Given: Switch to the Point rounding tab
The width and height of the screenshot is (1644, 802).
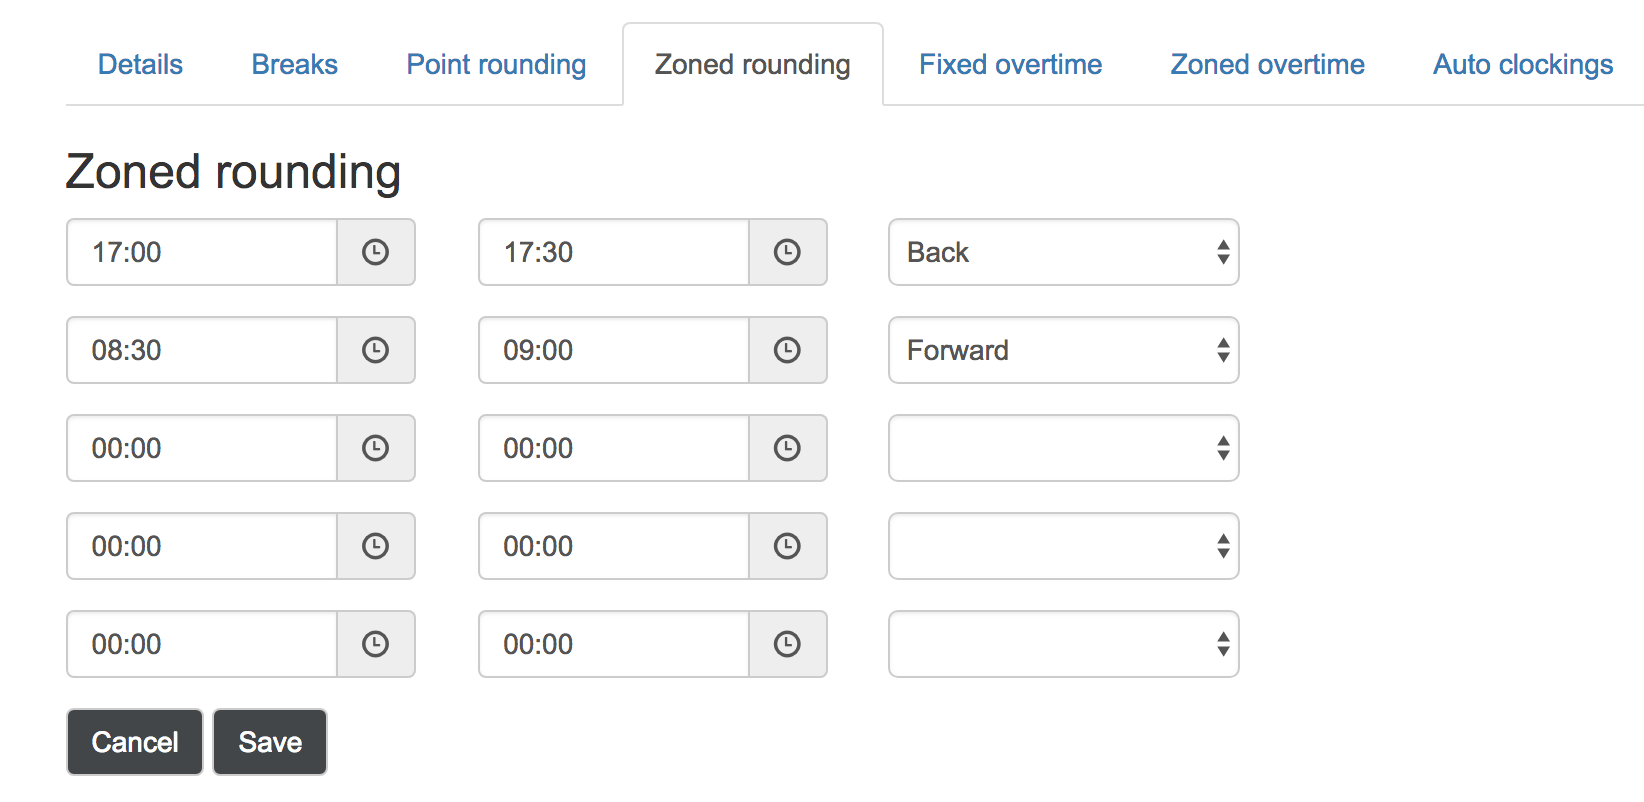Looking at the screenshot, I should tap(496, 64).
